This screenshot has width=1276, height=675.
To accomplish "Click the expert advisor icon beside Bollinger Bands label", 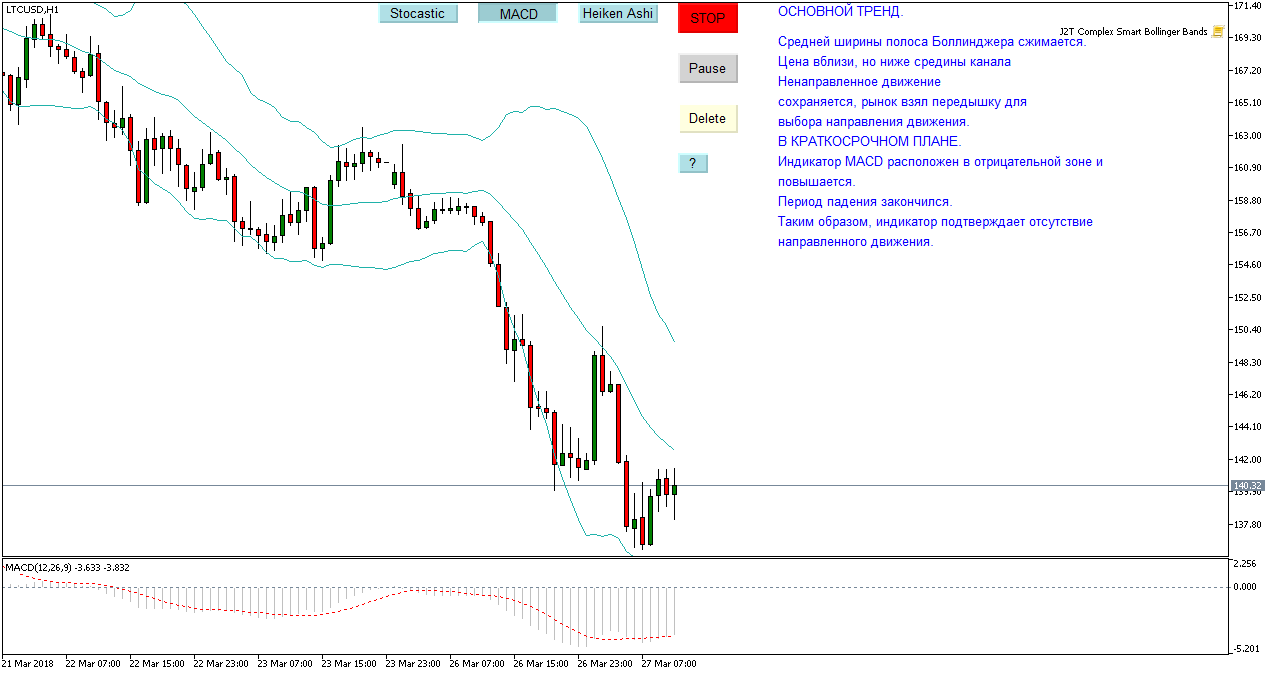I will [1217, 32].
